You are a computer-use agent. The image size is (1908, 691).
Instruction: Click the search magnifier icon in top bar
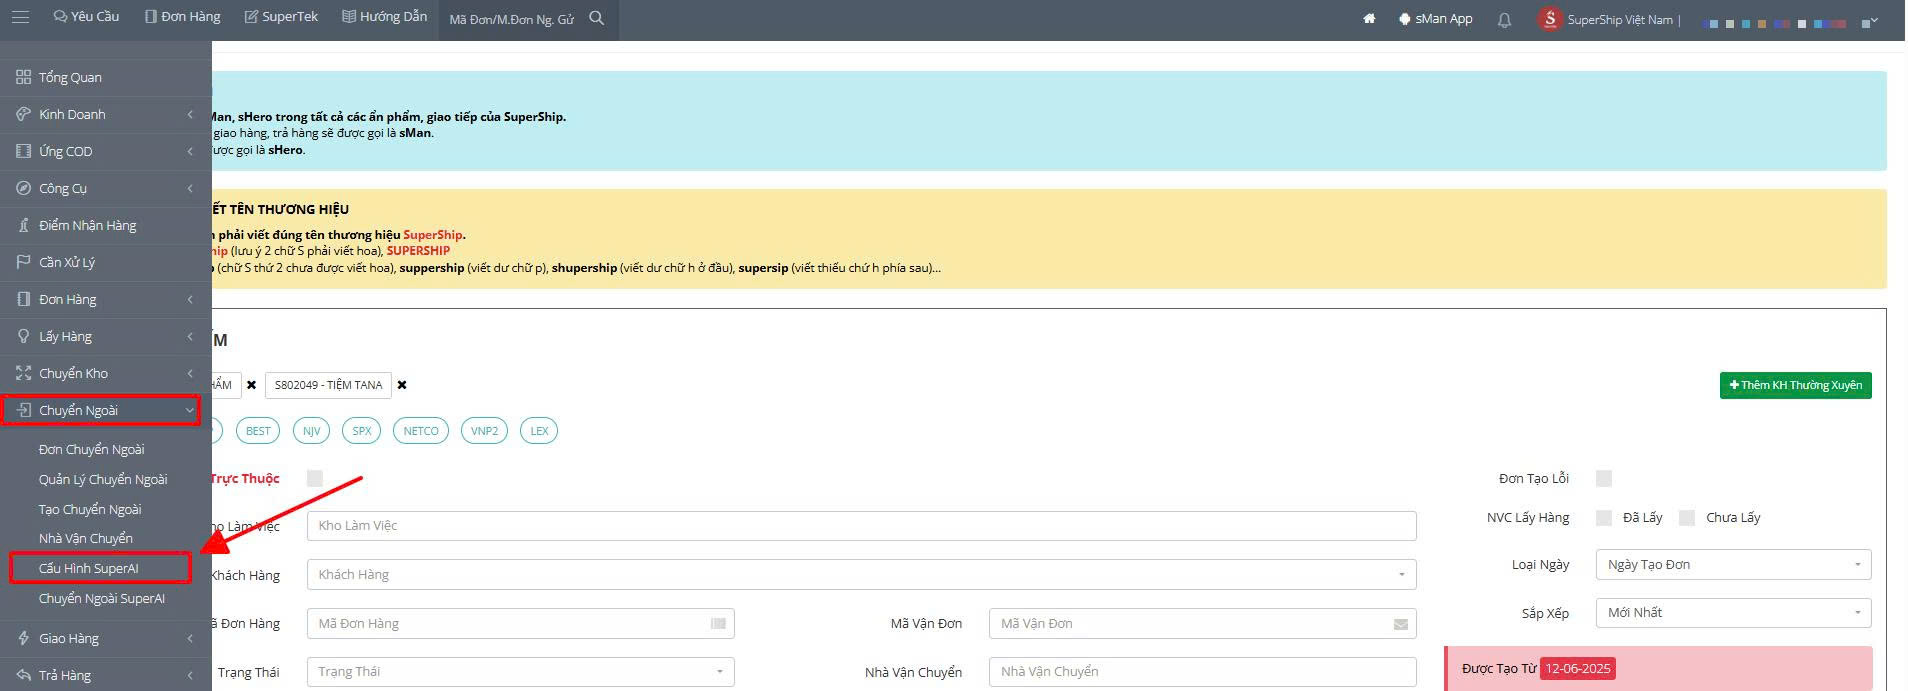[597, 18]
